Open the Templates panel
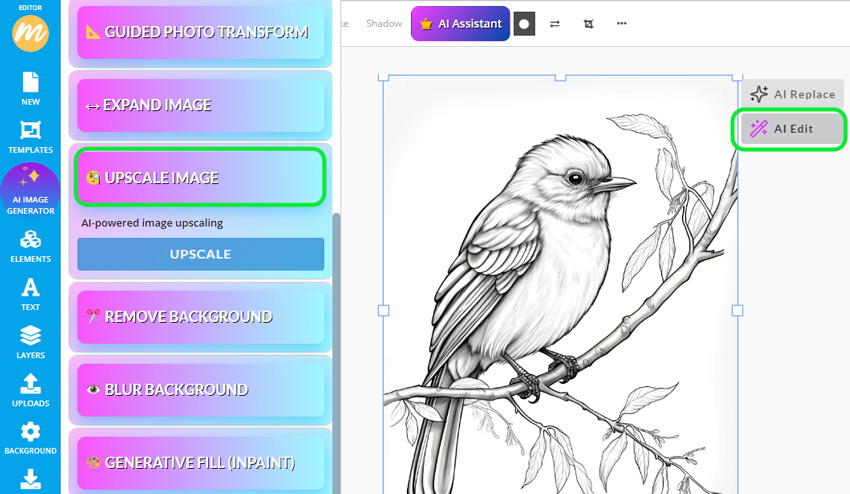The image size is (850, 494). [x=30, y=137]
